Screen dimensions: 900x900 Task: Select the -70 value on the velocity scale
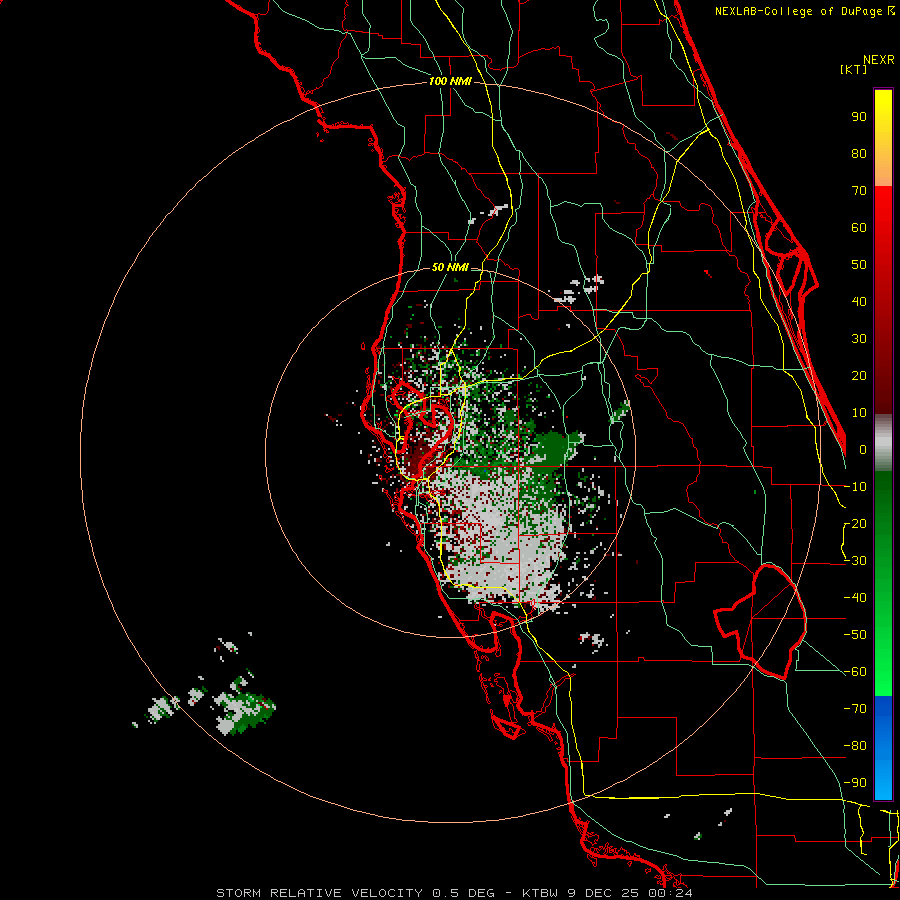click(x=855, y=709)
